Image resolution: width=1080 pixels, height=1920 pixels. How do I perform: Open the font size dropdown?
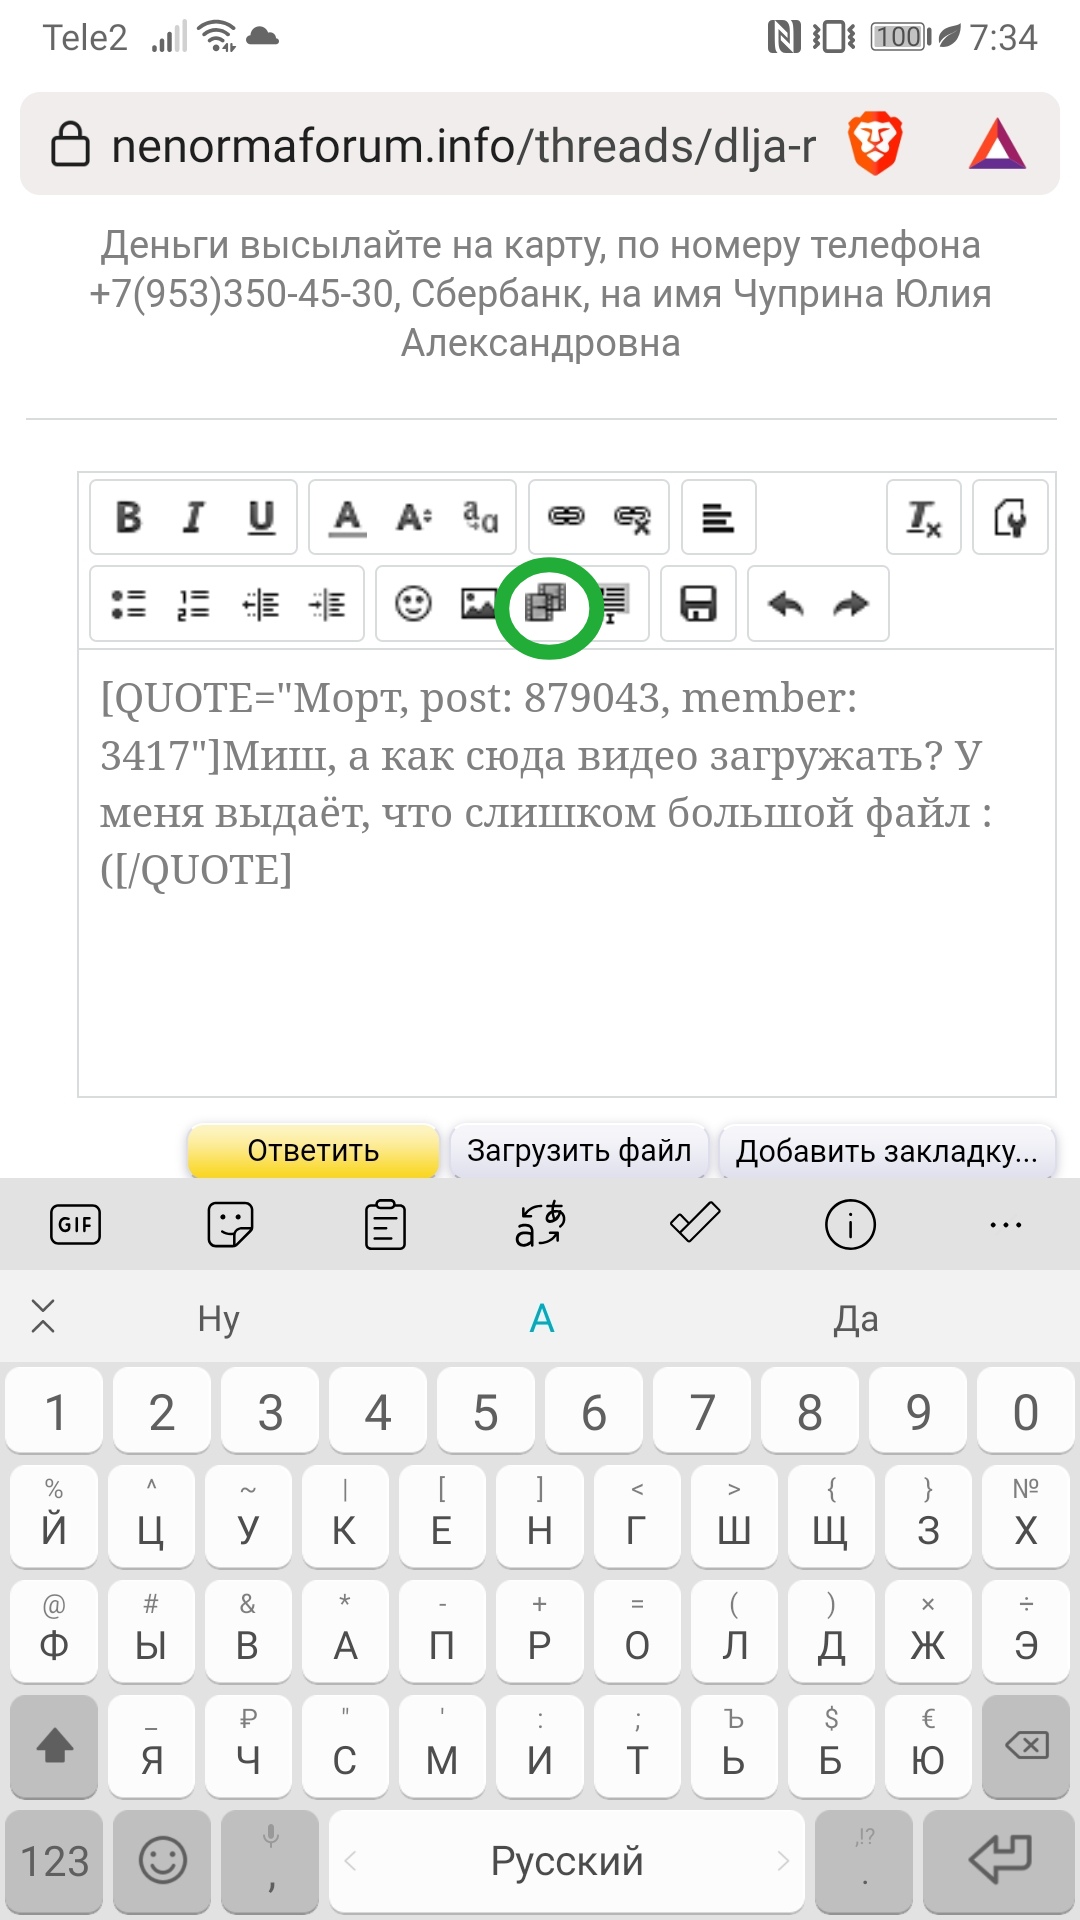(x=413, y=517)
